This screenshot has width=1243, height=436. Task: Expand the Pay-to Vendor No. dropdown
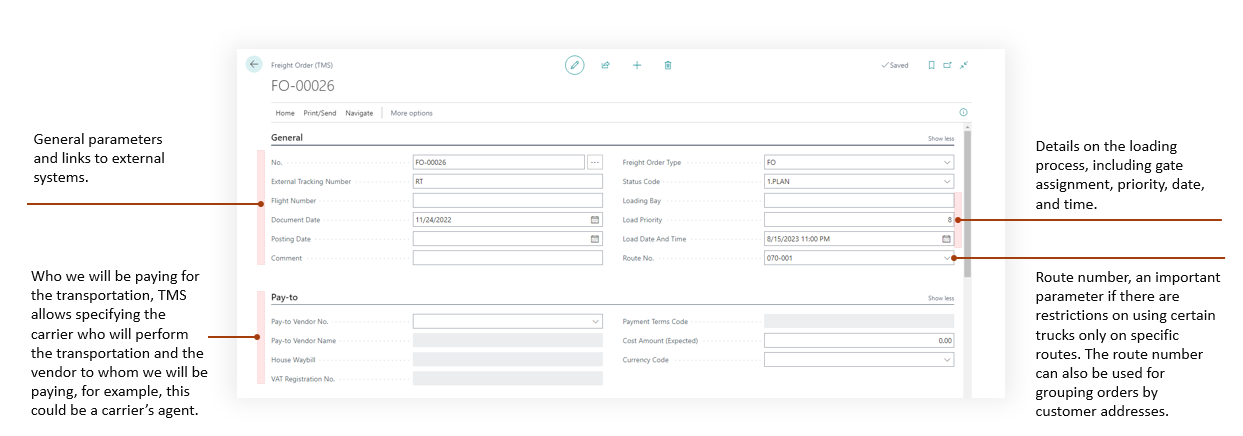(596, 322)
